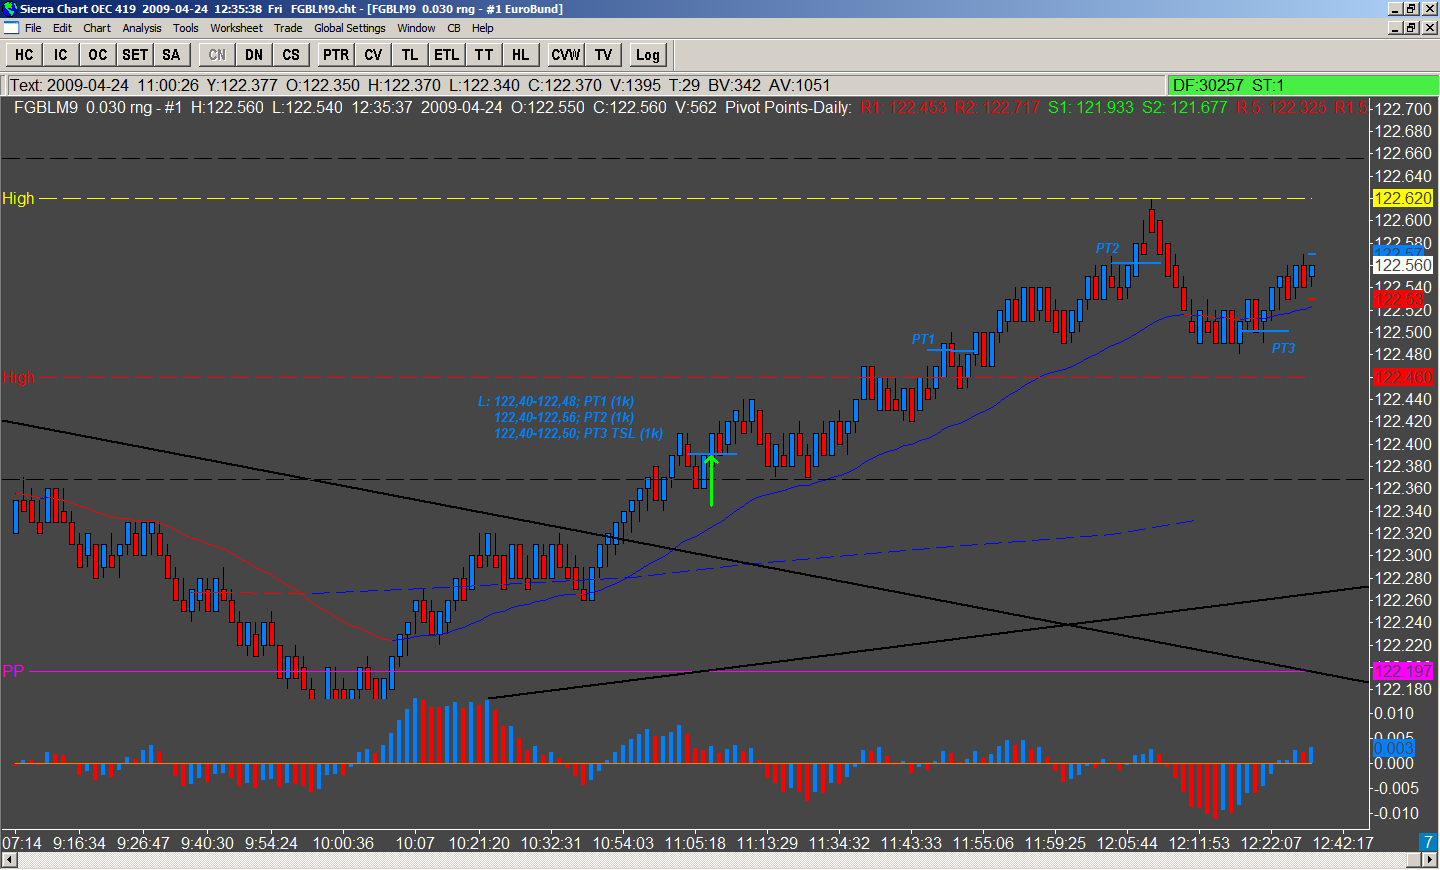Click the white 122.560 last price label
1440x870 pixels.
point(1403,265)
